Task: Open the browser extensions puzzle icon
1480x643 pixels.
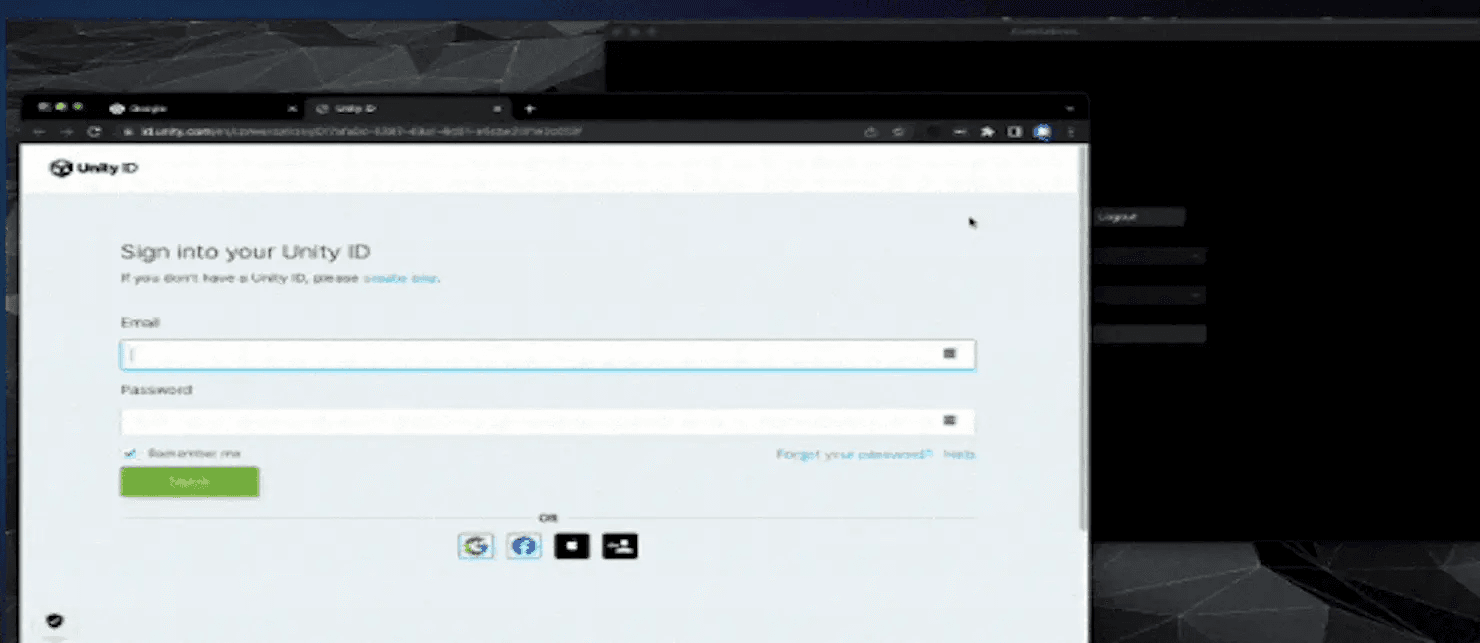Action: coord(987,131)
